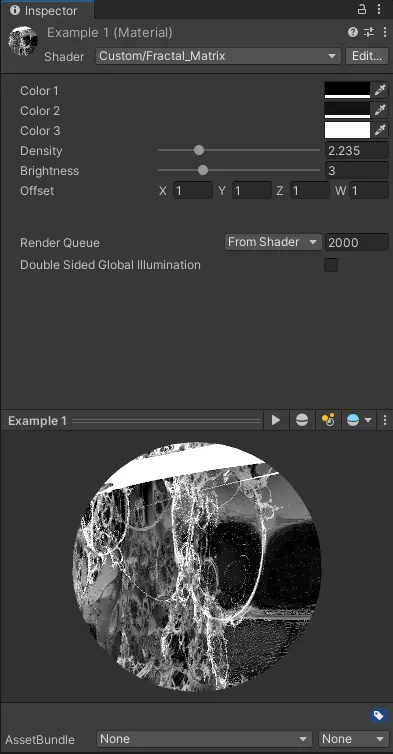The height and width of the screenshot is (754, 393).
Task: Open the preview environment sphere dropdown
Action: [359, 420]
